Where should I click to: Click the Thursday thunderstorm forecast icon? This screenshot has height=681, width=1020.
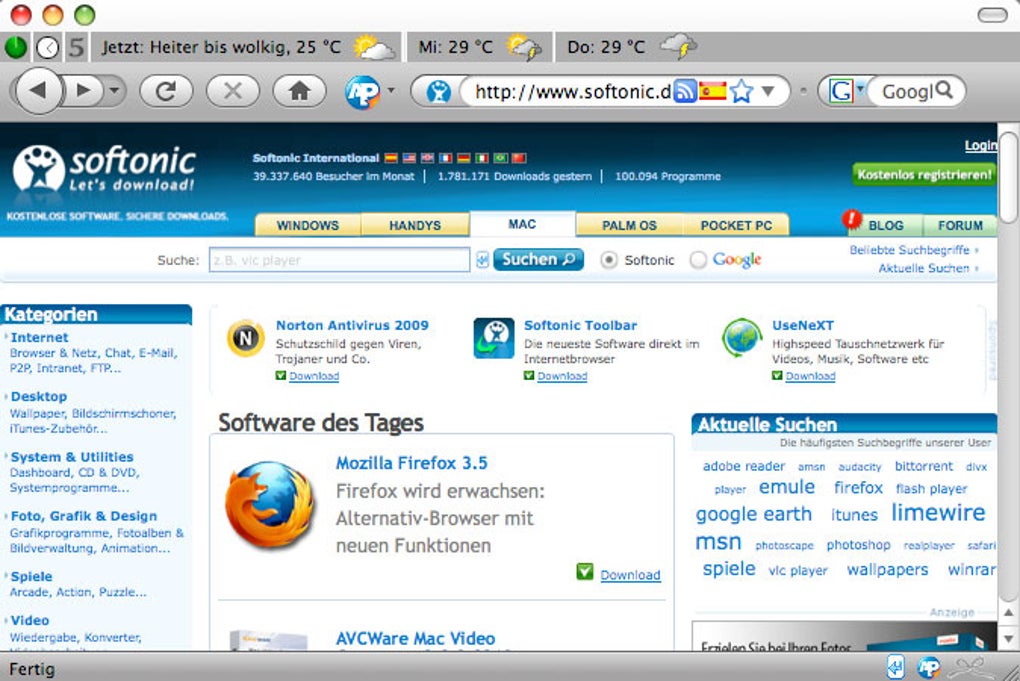[678, 47]
